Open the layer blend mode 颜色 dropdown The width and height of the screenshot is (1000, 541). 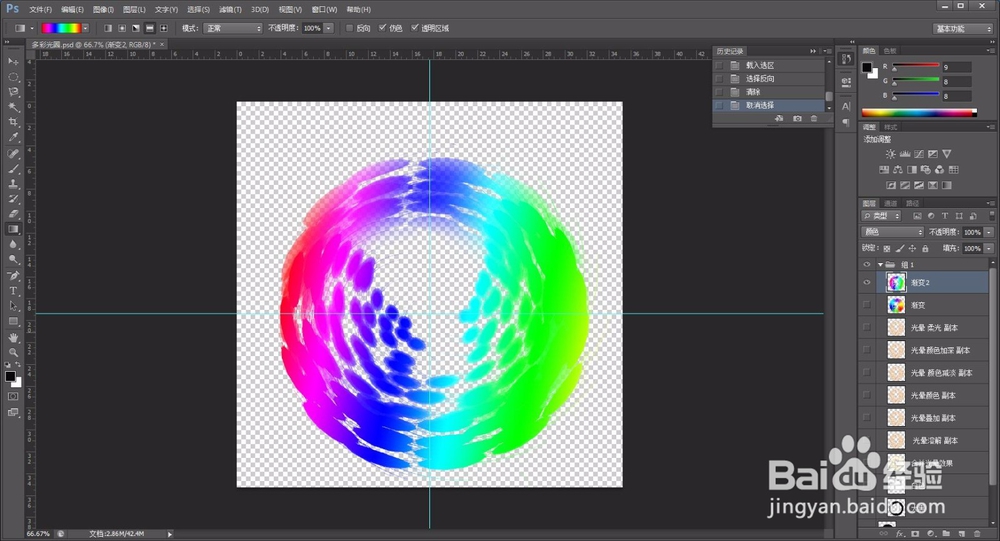coord(892,232)
